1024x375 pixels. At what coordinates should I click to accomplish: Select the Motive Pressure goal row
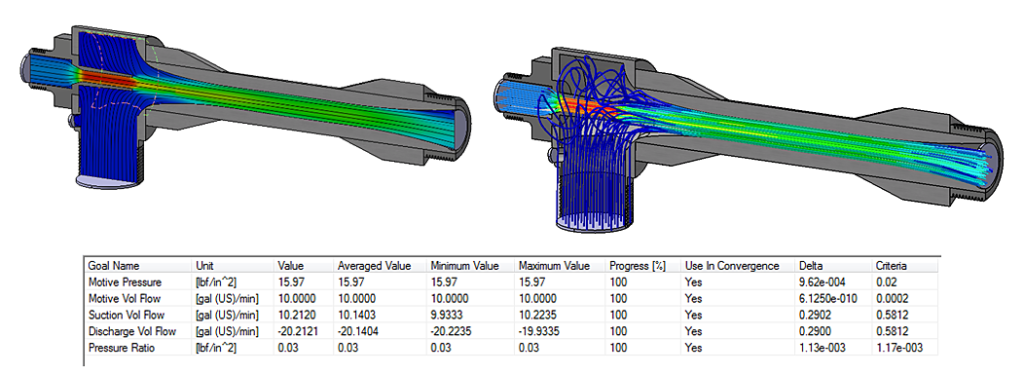click(512, 282)
